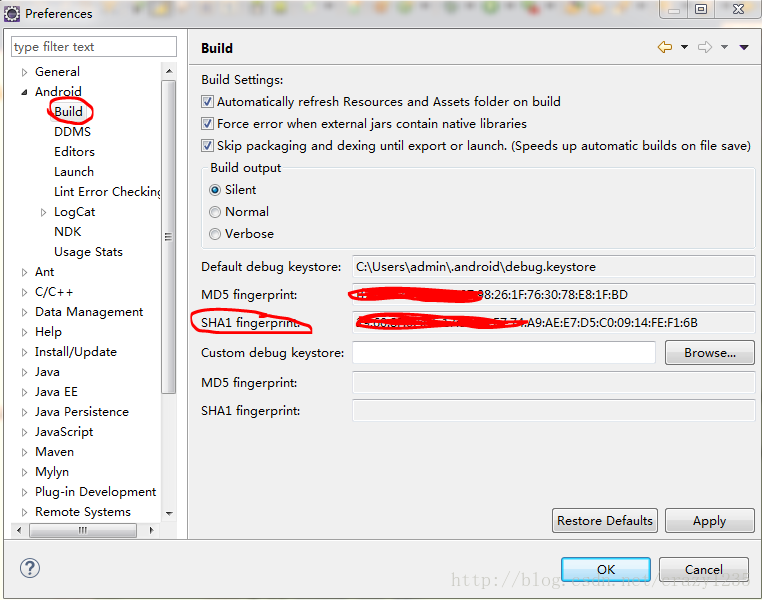Select the Remote Systems item
This screenshot has width=762, height=600.
[x=83, y=512]
